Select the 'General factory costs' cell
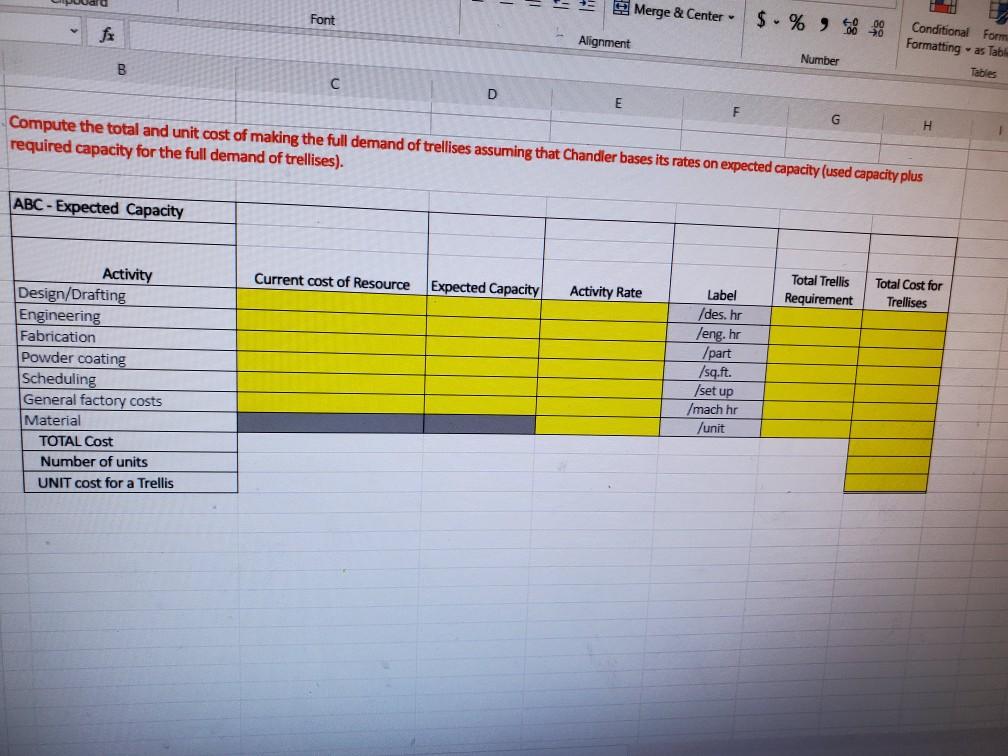The image size is (1008, 756). pyautogui.click(x=129, y=400)
